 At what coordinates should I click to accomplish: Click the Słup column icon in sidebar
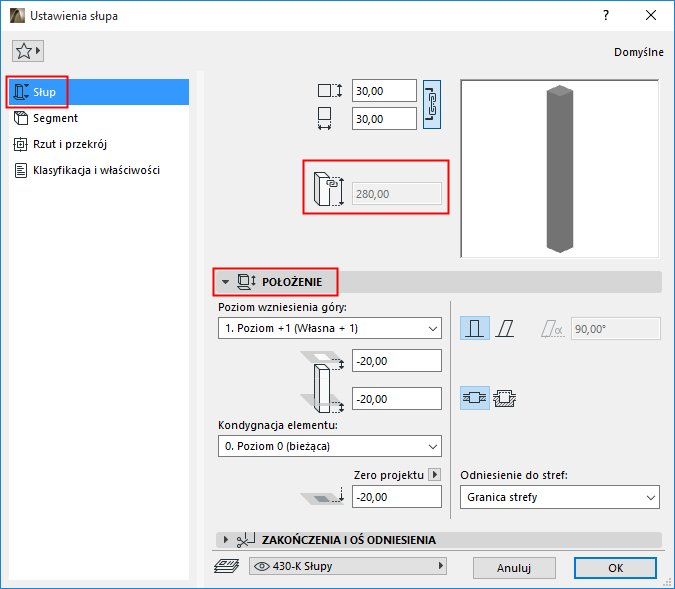[x=21, y=92]
